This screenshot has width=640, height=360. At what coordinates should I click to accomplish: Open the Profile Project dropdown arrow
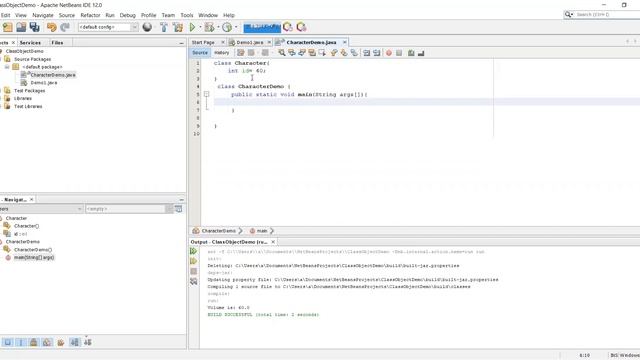(236, 27)
